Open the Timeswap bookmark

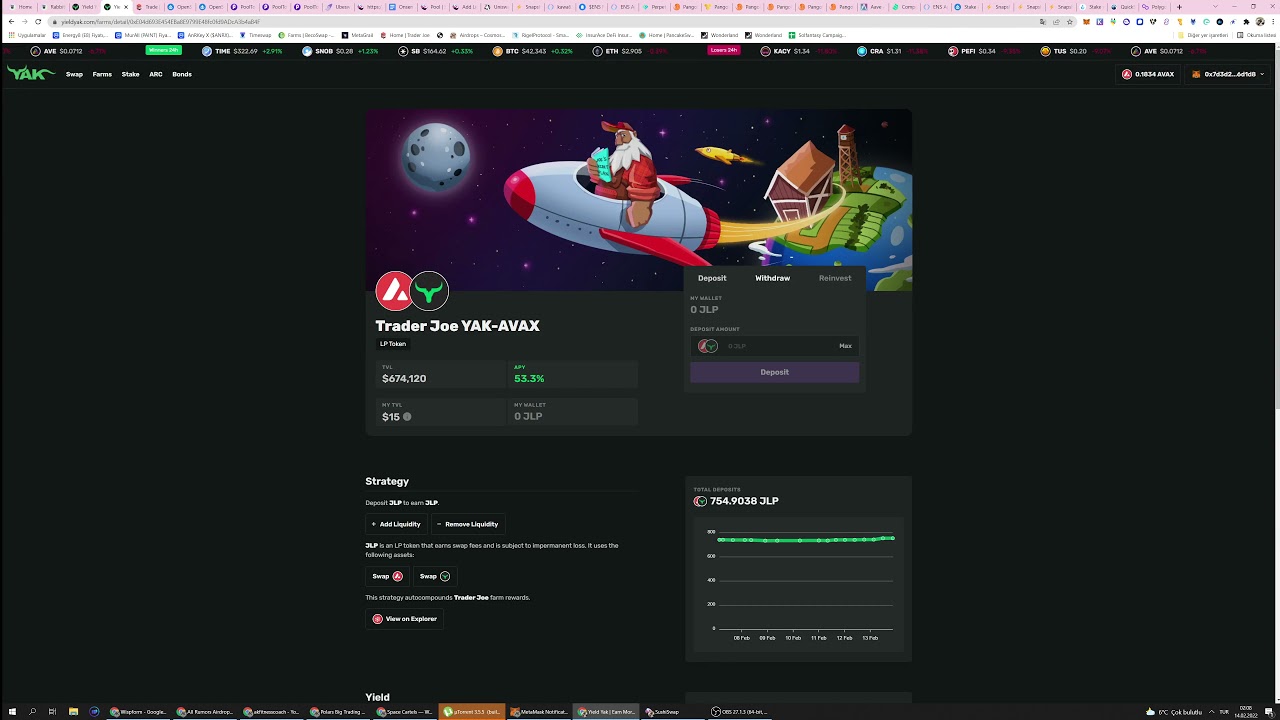[x=255, y=35]
